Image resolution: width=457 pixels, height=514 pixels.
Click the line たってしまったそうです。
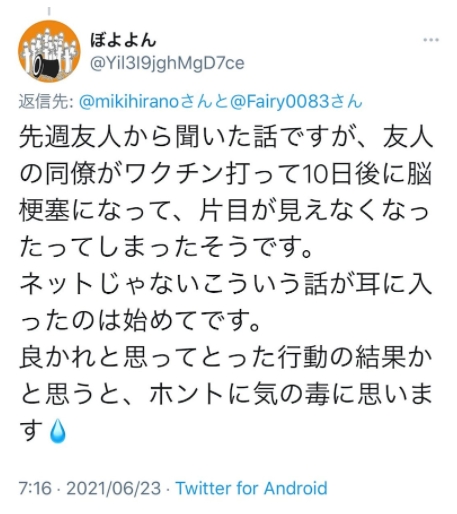click(166, 247)
